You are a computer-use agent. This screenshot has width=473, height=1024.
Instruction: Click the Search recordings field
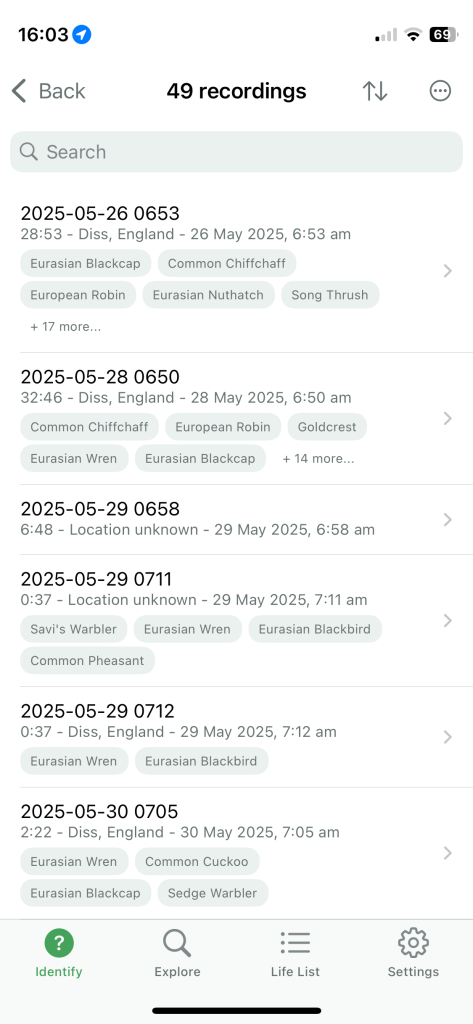(236, 152)
